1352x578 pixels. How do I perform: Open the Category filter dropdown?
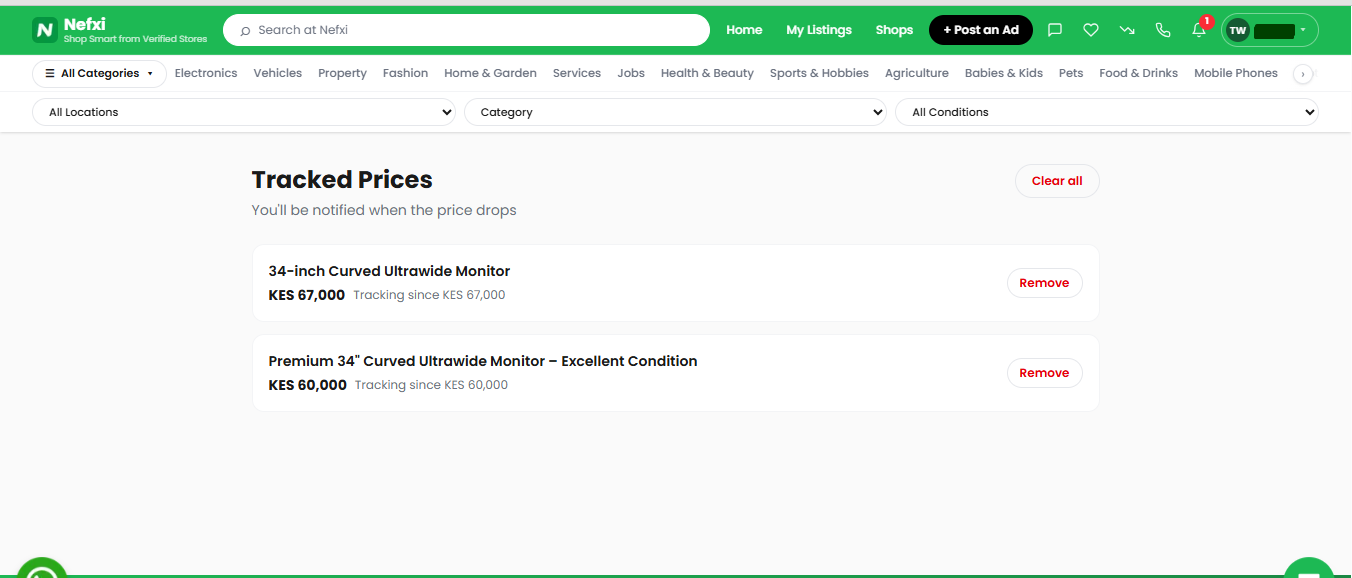pyautogui.click(x=676, y=112)
